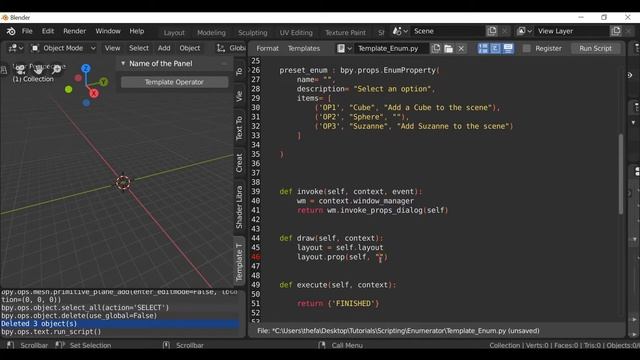Collapse the Name of the Panel section
Viewport: 640px width, 360px height.
pos(123,64)
